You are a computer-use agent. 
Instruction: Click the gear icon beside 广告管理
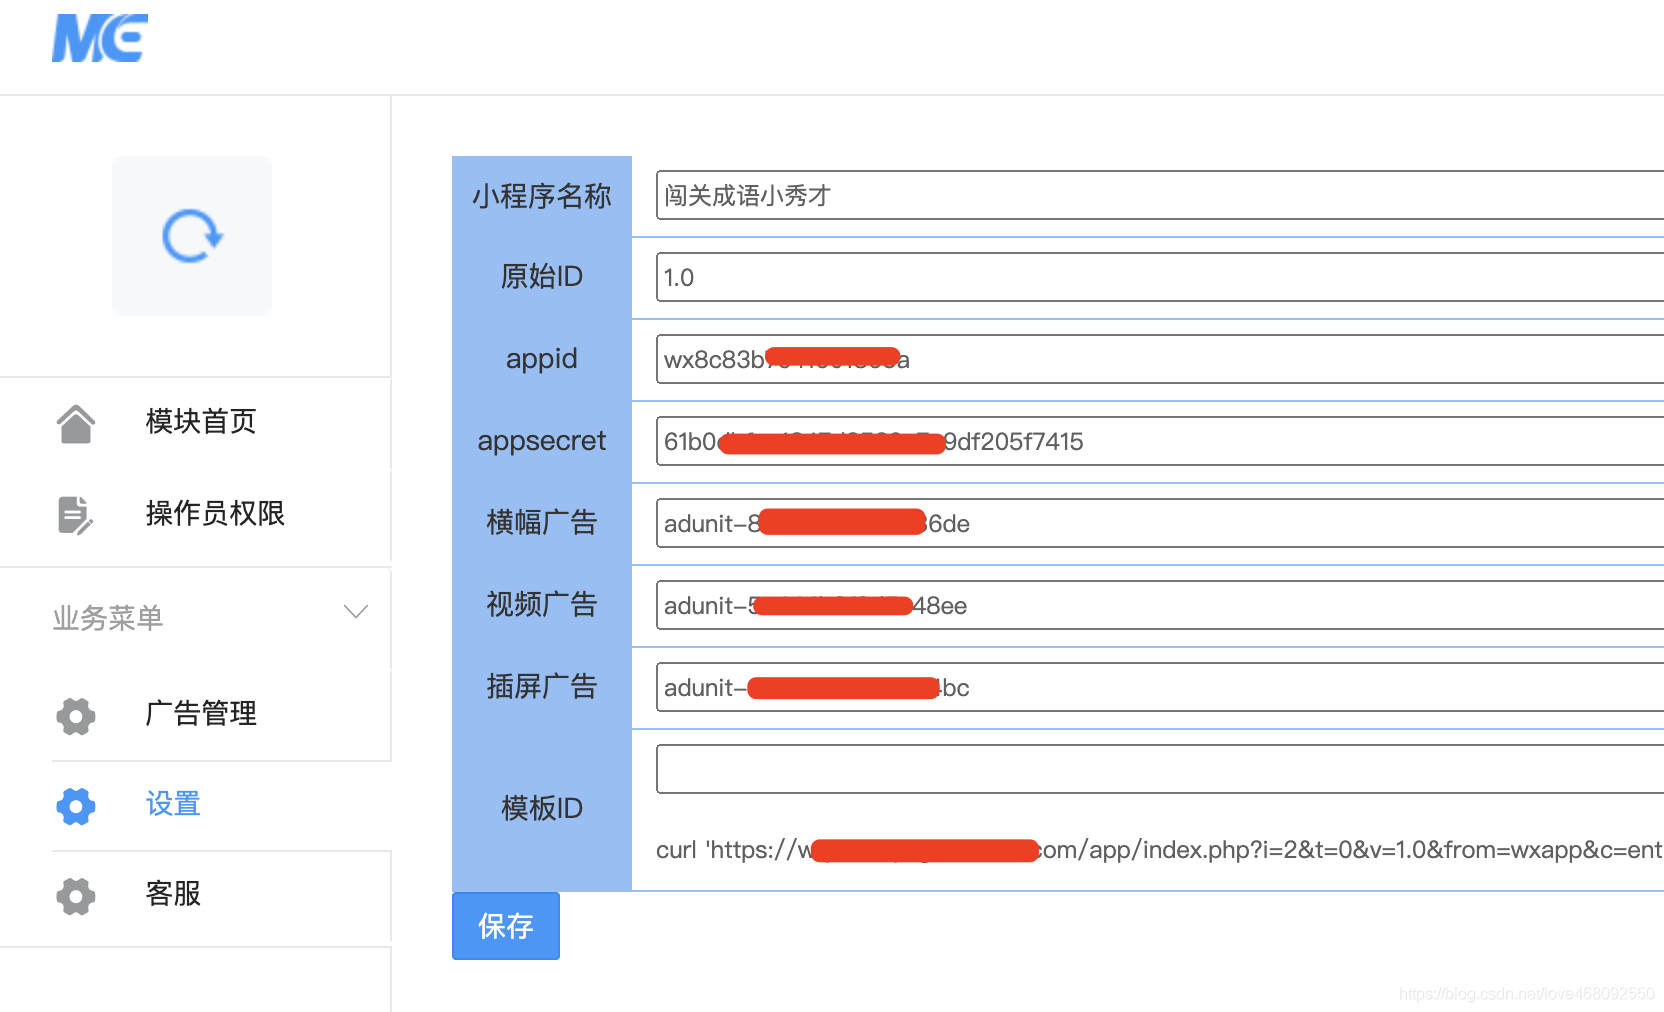tap(76, 715)
